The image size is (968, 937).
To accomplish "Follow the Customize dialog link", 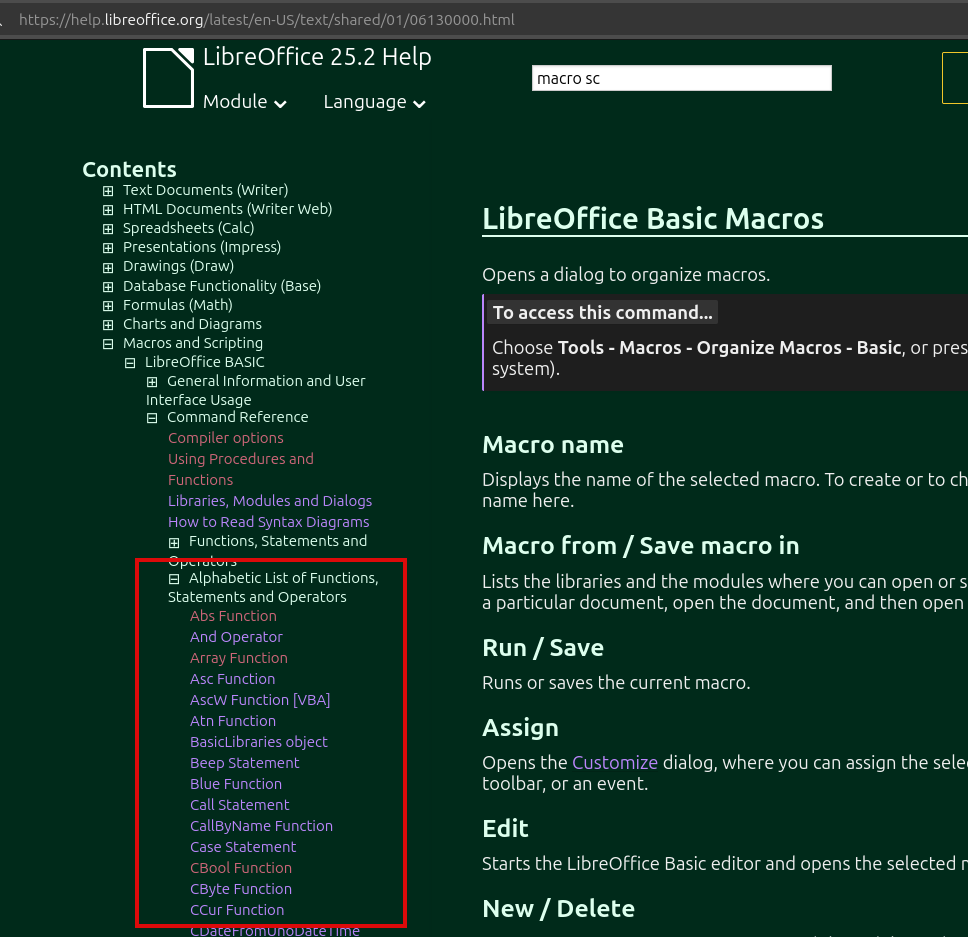I will 615,763.
